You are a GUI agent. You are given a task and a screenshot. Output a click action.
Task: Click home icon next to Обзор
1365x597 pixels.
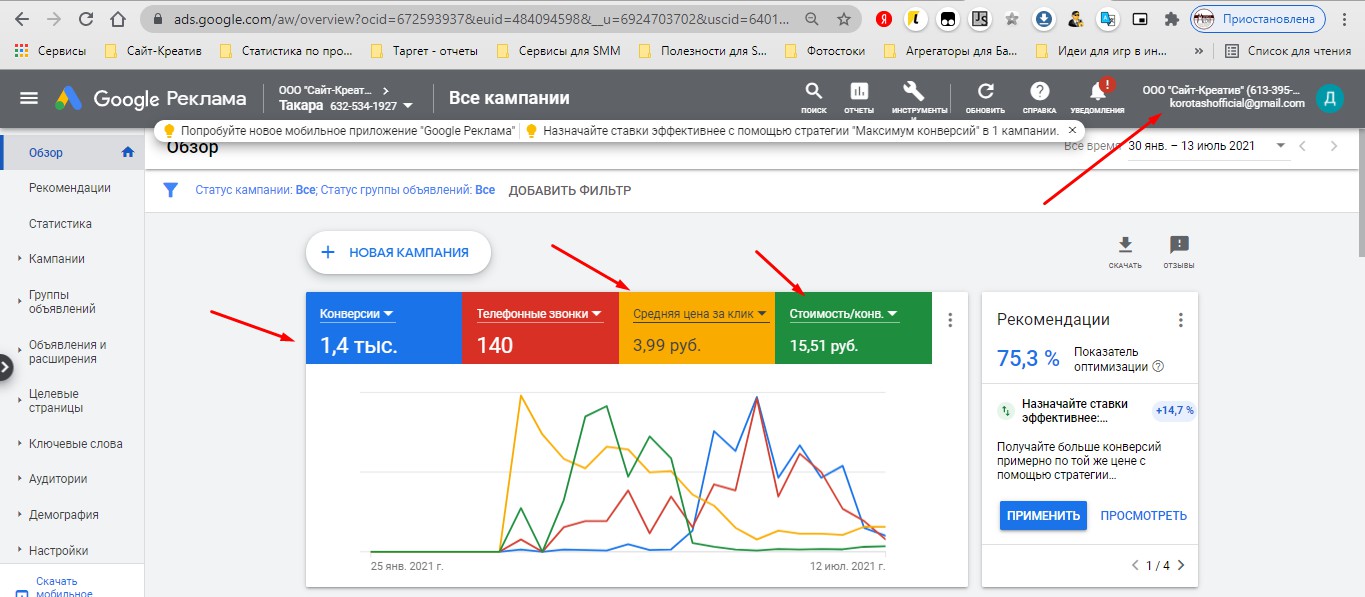pyautogui.click(x=127, y=152)
